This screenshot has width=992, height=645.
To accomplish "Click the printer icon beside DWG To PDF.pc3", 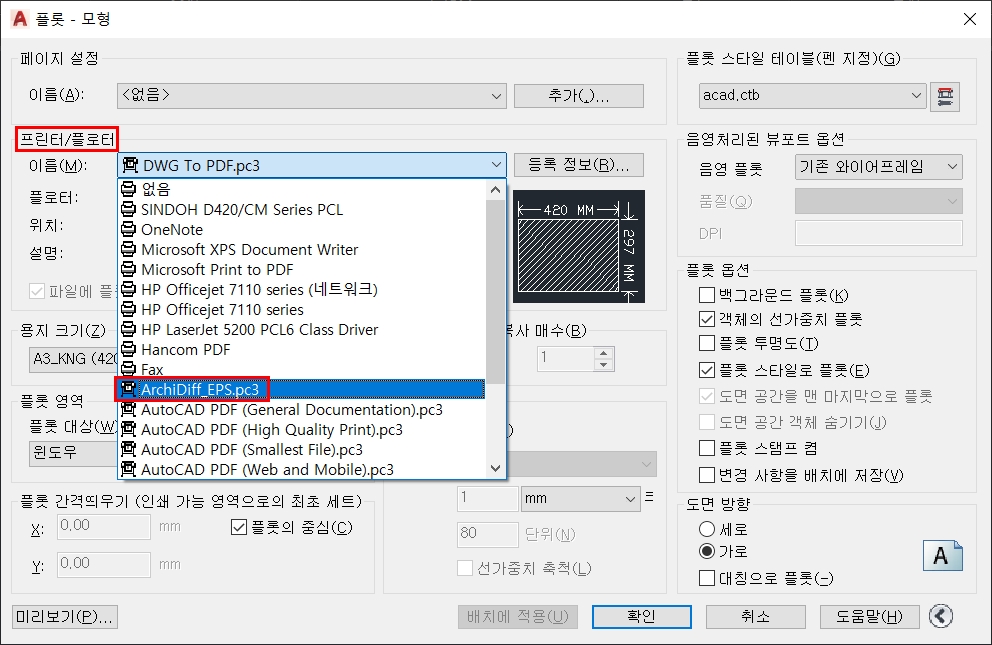I will [129, 164].
